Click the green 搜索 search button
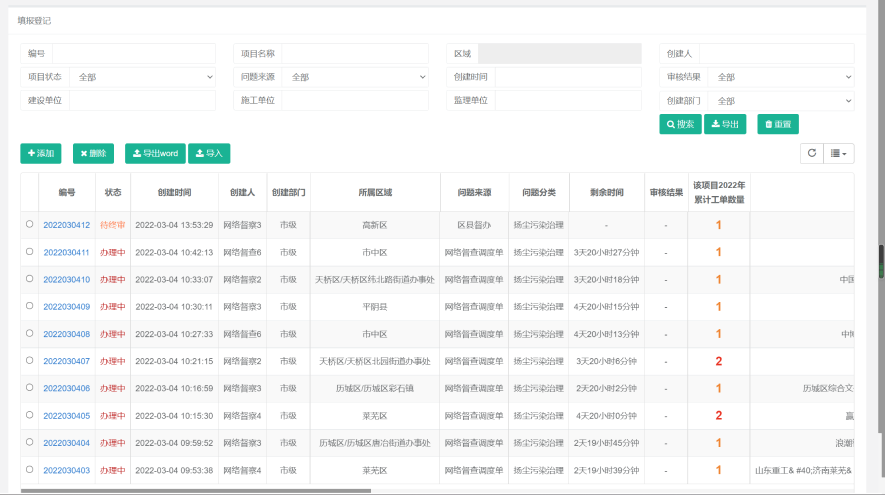 point(680,124)
